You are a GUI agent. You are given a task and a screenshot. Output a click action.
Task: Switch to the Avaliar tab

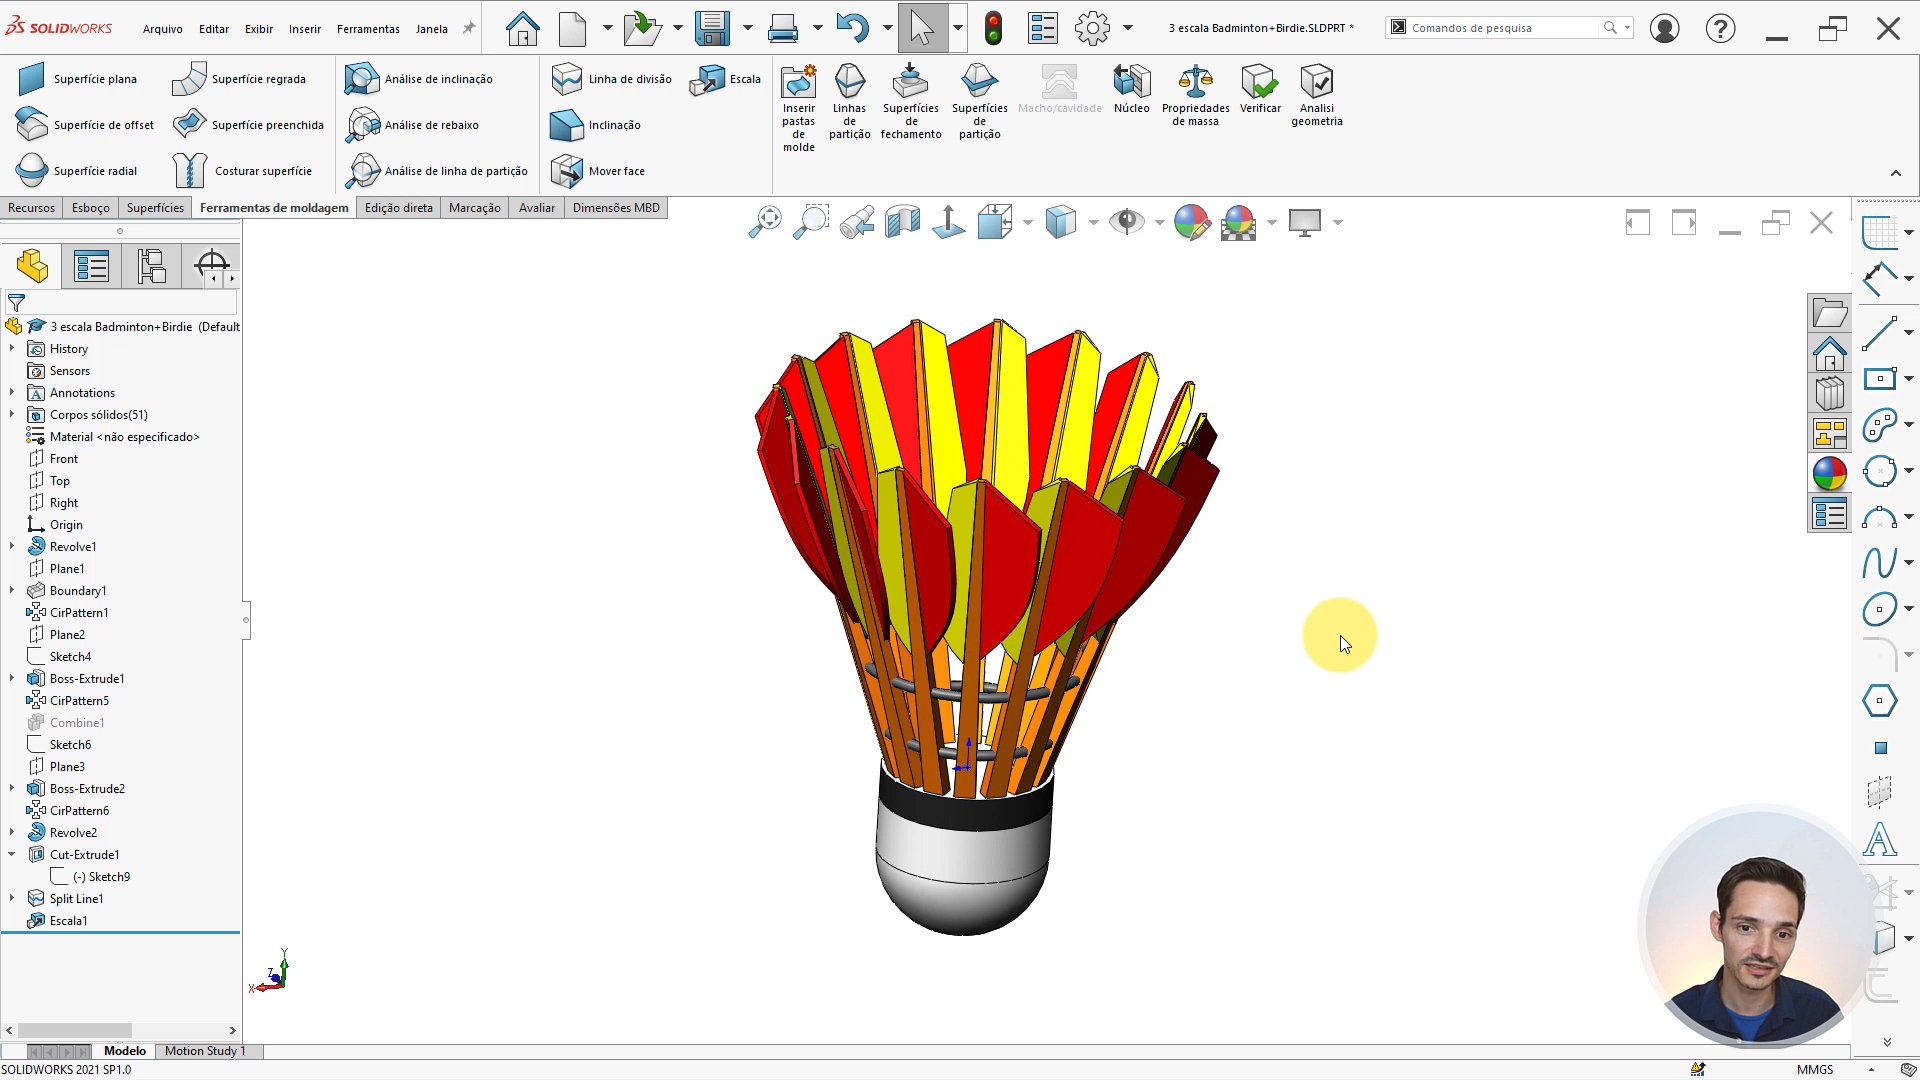537,208
